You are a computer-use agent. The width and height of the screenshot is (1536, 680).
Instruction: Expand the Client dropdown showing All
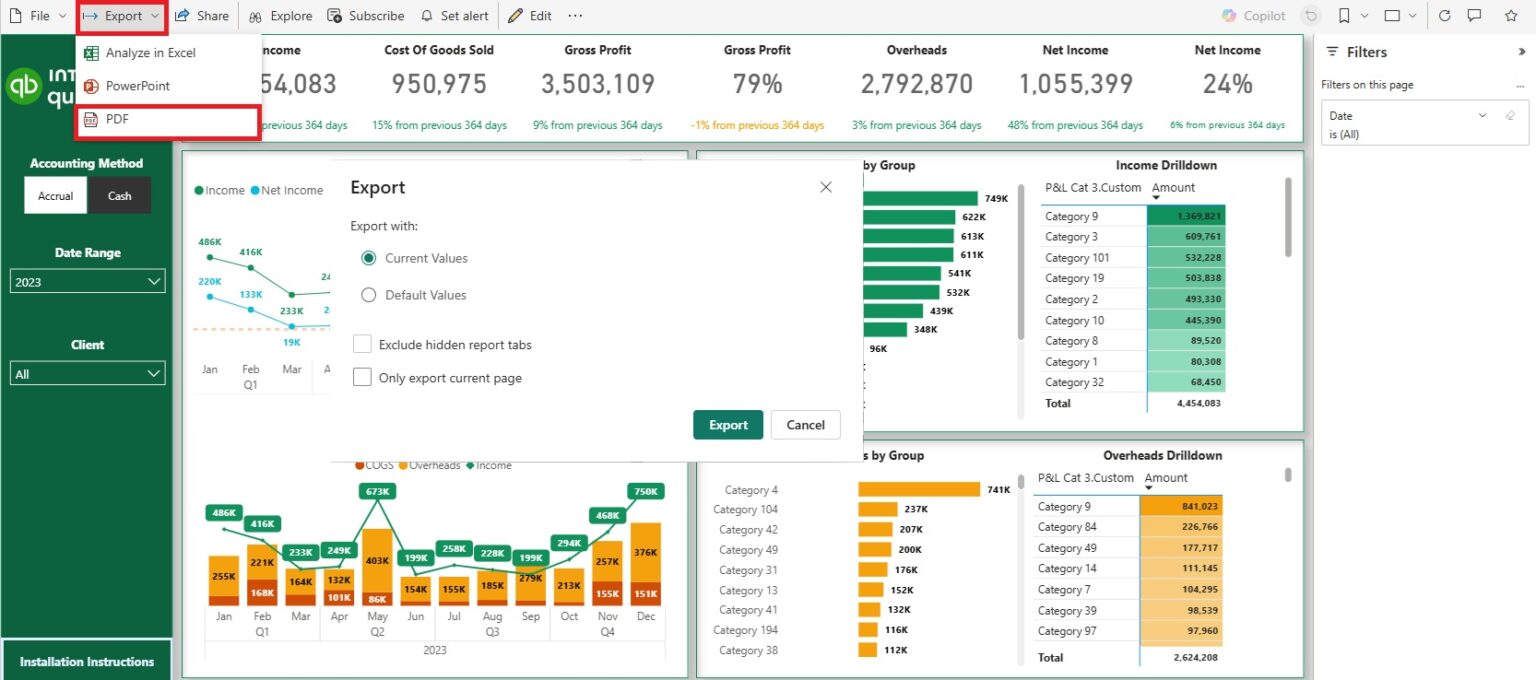87,373
